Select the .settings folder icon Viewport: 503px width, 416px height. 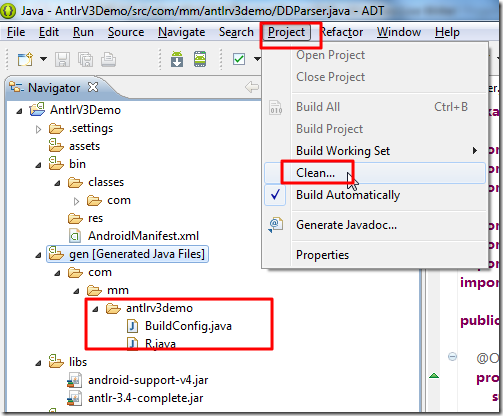pos(56,128)
